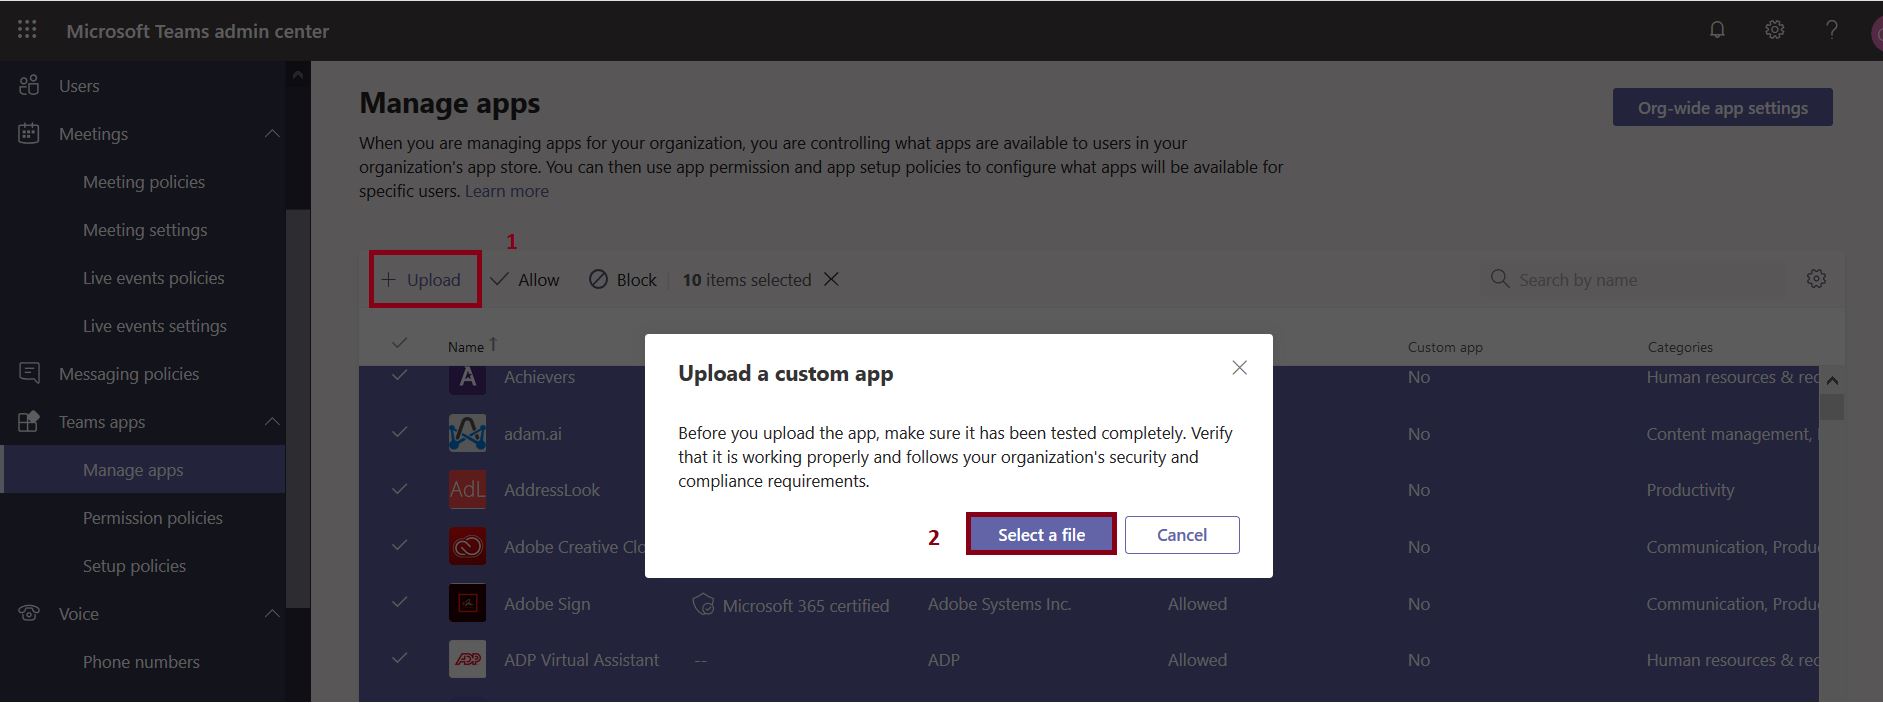
Task: Open the app launcher waffle icon
Action: click(x=27, y=30)
